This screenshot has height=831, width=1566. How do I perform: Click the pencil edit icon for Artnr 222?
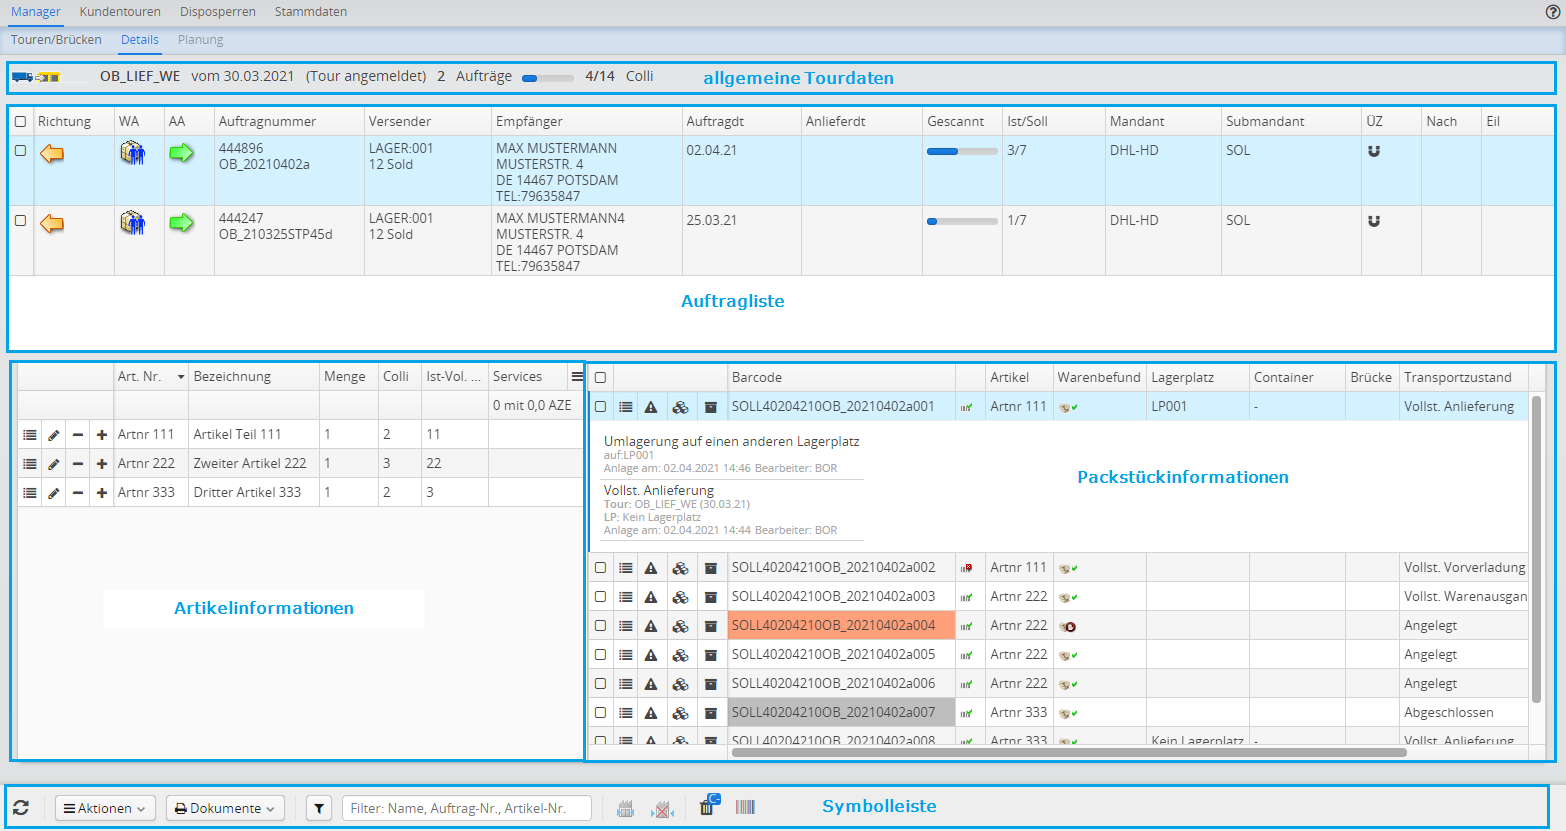(54, 464)
